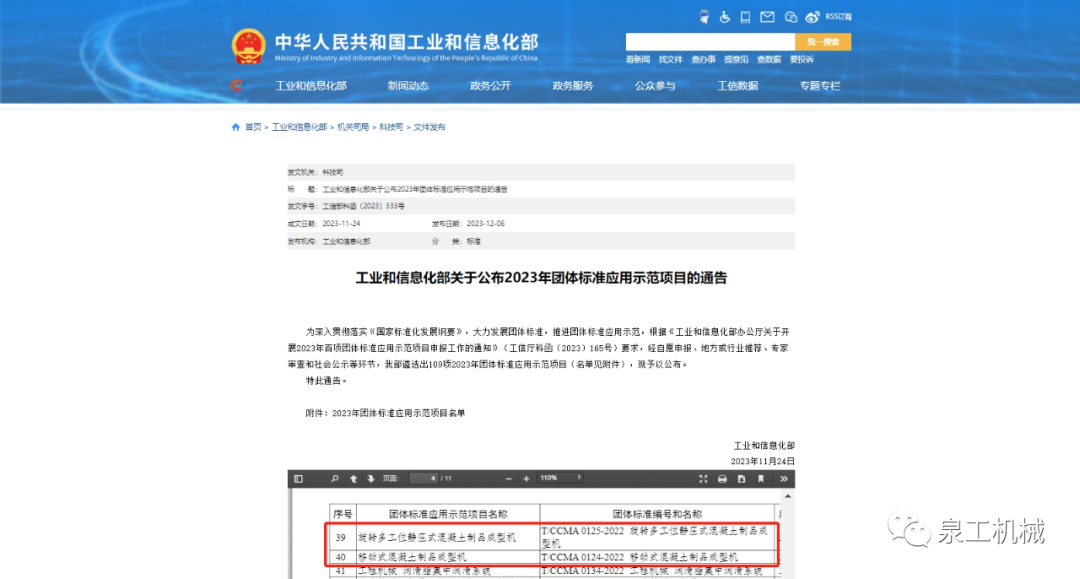Image resolution: width=1080 pixels, height=579 pixels.
Task: Click the RSS订阅 link
Action: pos(838,17)
